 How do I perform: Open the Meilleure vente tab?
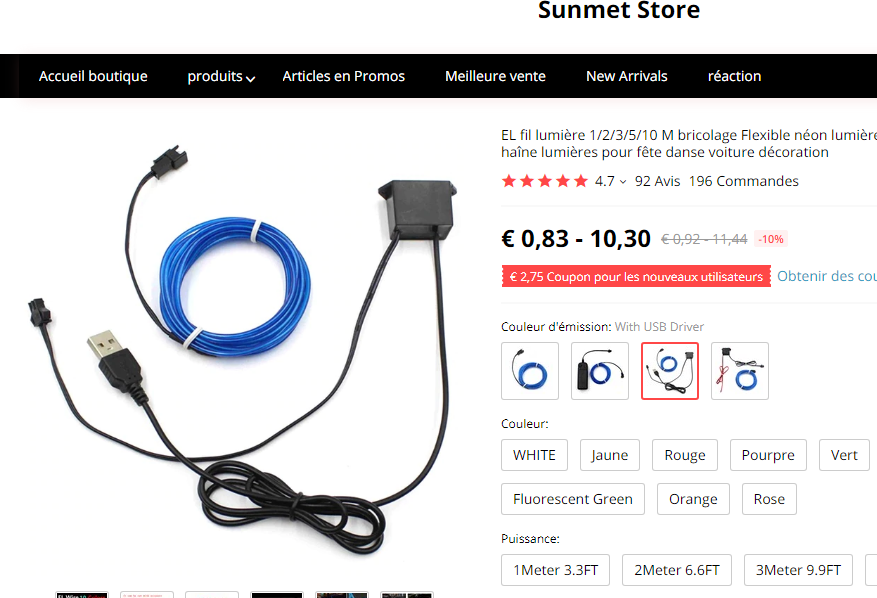coord(495,76)
